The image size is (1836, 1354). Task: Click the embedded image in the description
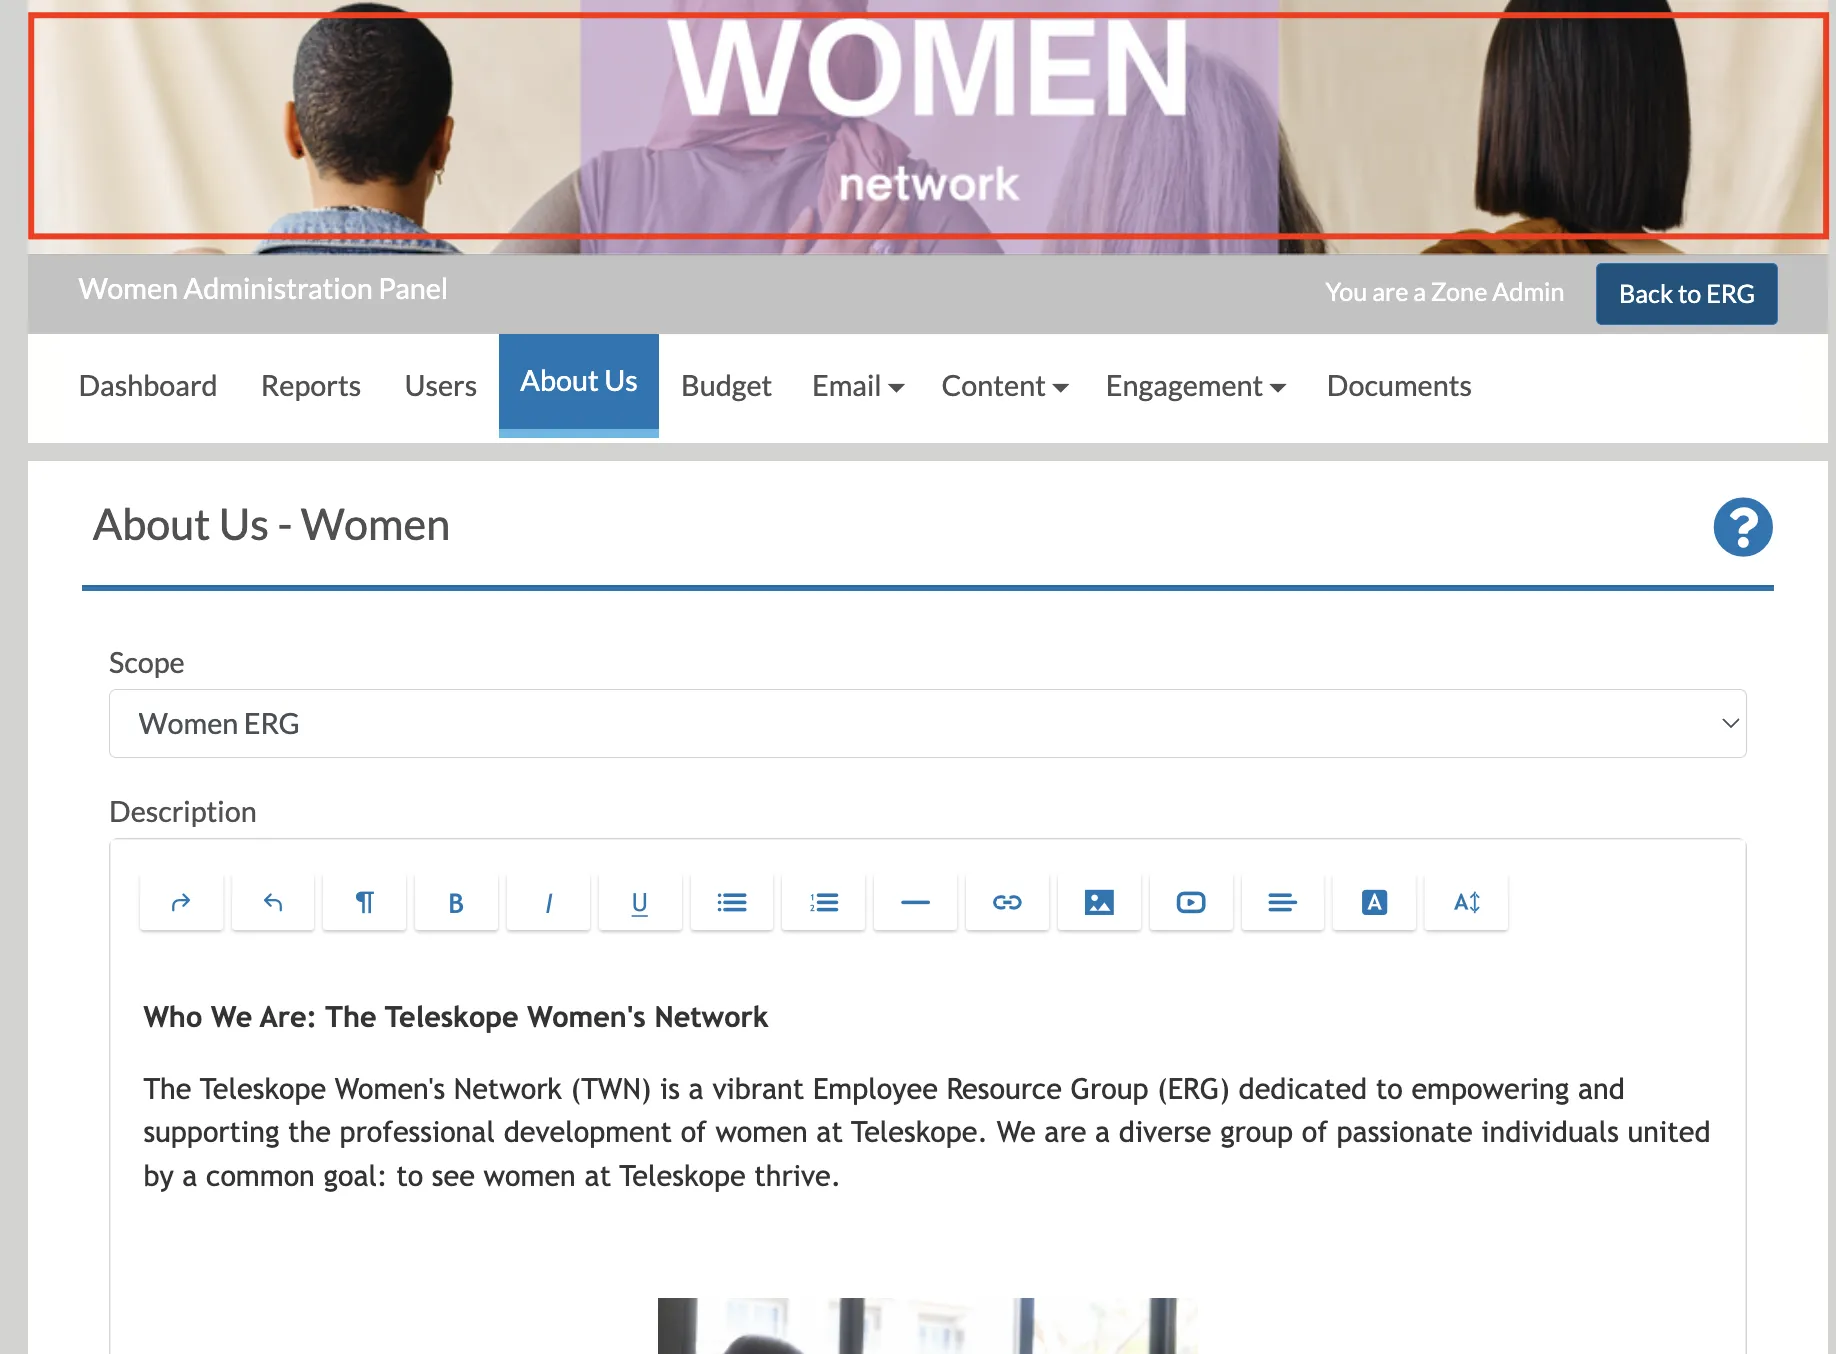[927, 1326]
